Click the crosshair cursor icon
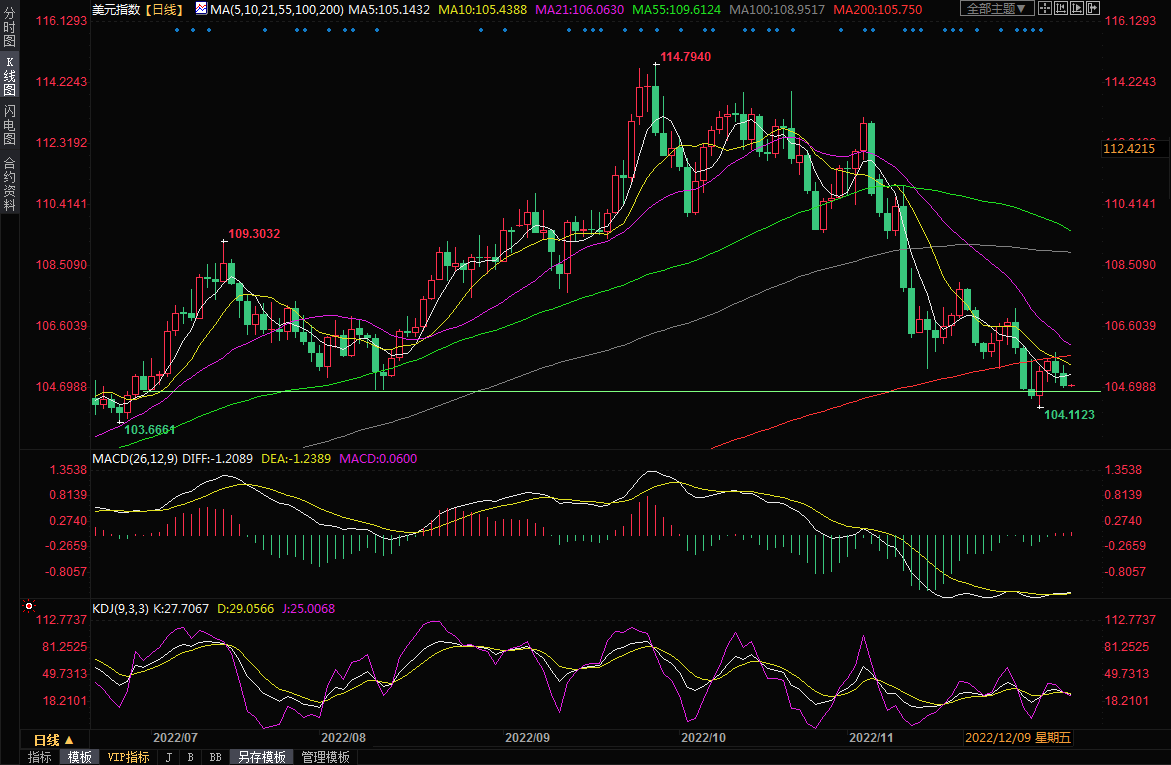This screenshot has height=765, width=1171. pos(1047,9)
